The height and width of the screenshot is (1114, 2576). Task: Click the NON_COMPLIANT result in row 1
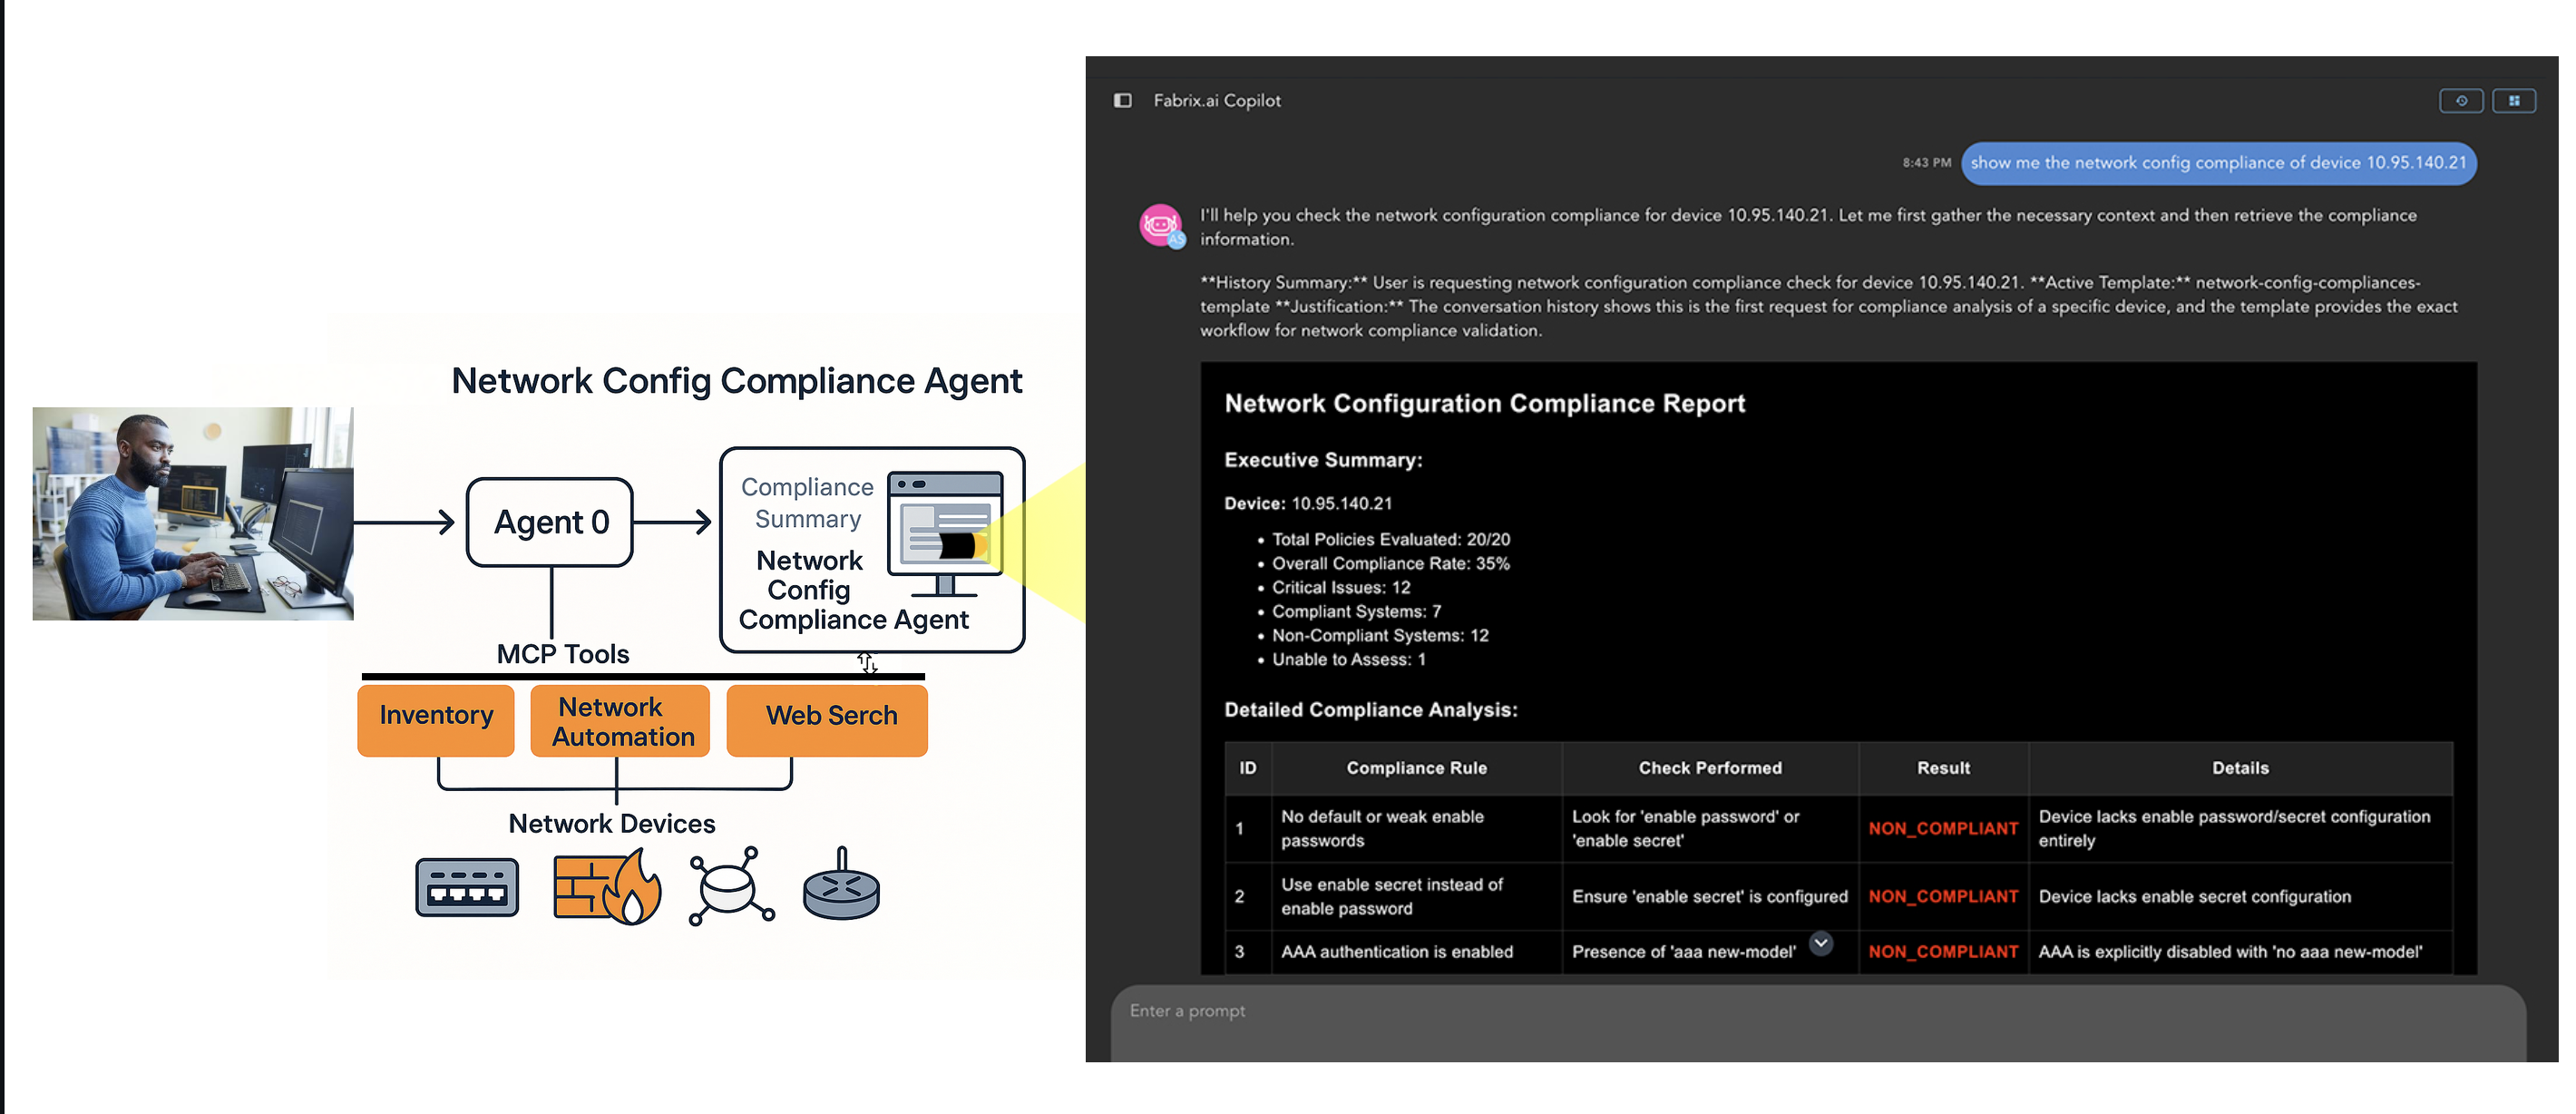point(1943,828)
